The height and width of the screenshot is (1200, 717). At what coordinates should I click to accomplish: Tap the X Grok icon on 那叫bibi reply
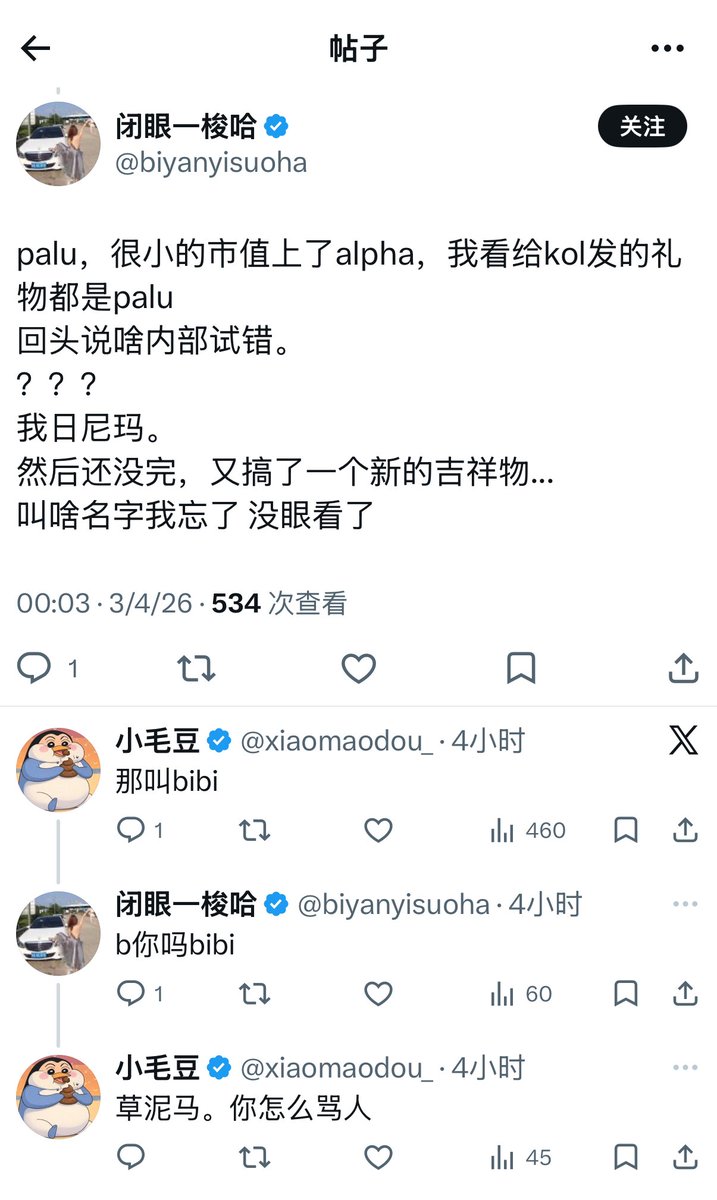(684, 741)
